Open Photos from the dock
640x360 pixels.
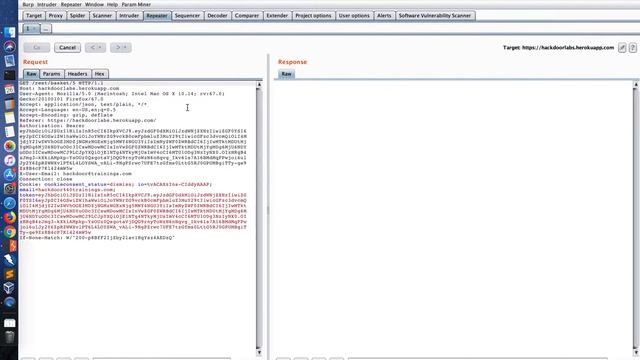9,146
